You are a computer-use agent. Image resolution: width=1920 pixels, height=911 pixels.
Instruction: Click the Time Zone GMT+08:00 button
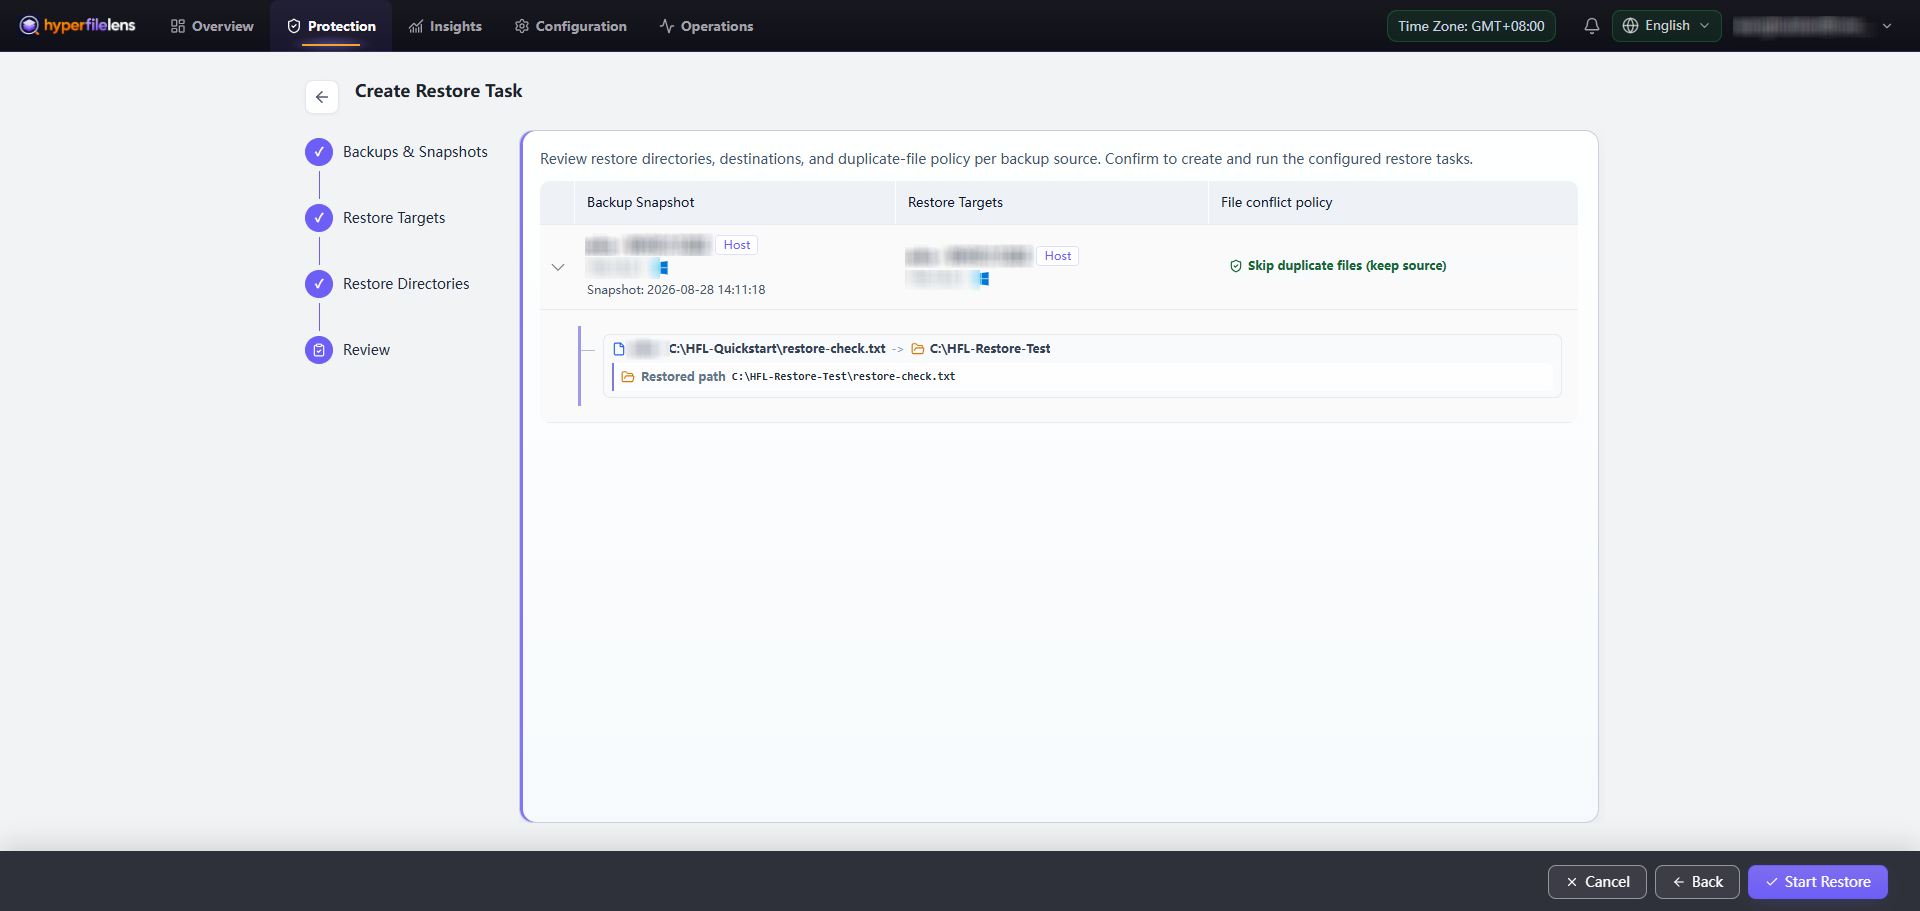[x=1471, y=26]
